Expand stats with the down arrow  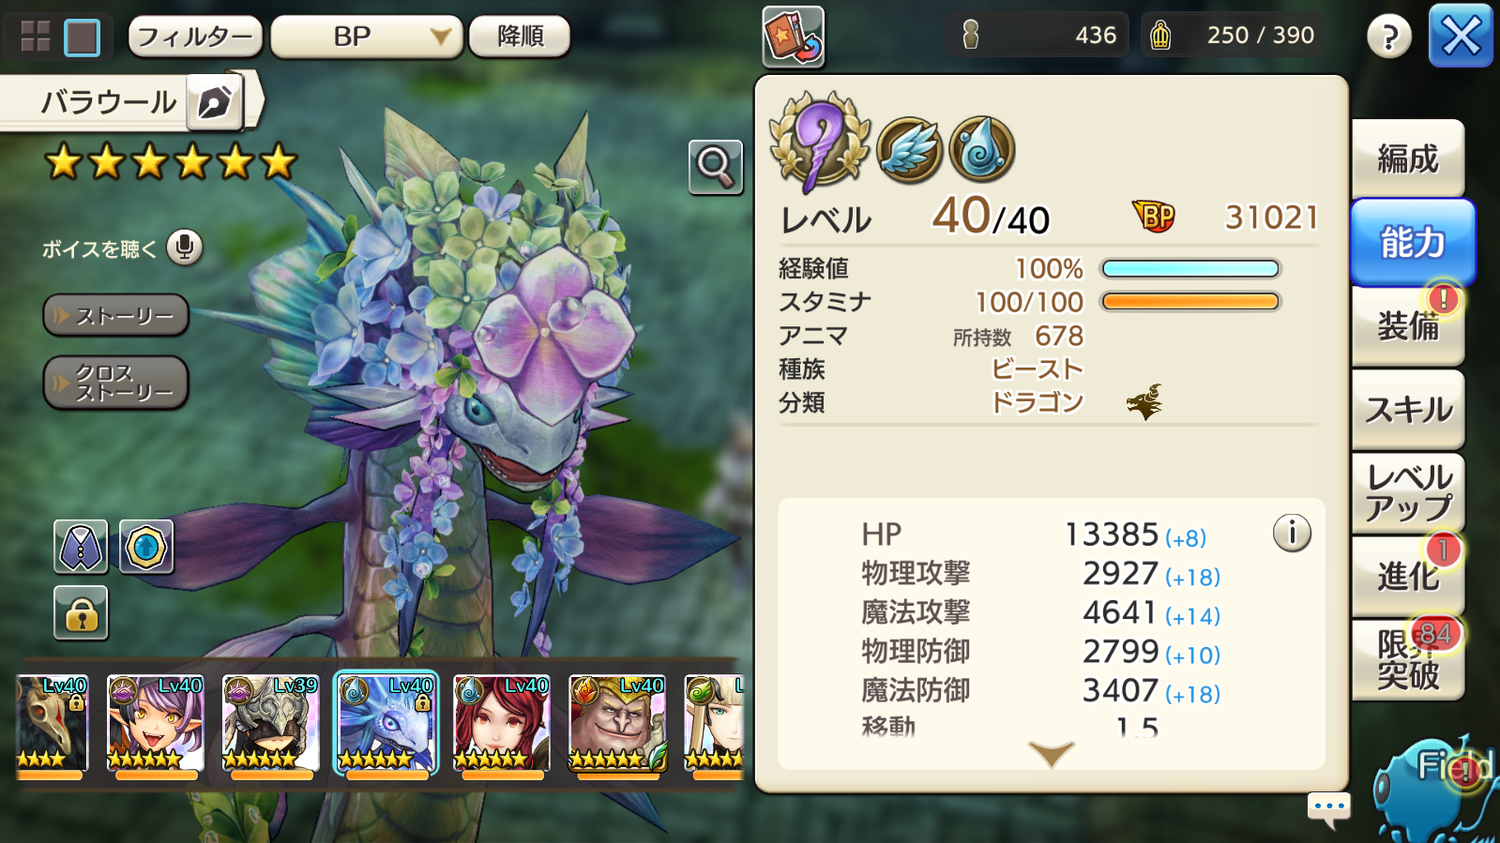coord(1051,753)
